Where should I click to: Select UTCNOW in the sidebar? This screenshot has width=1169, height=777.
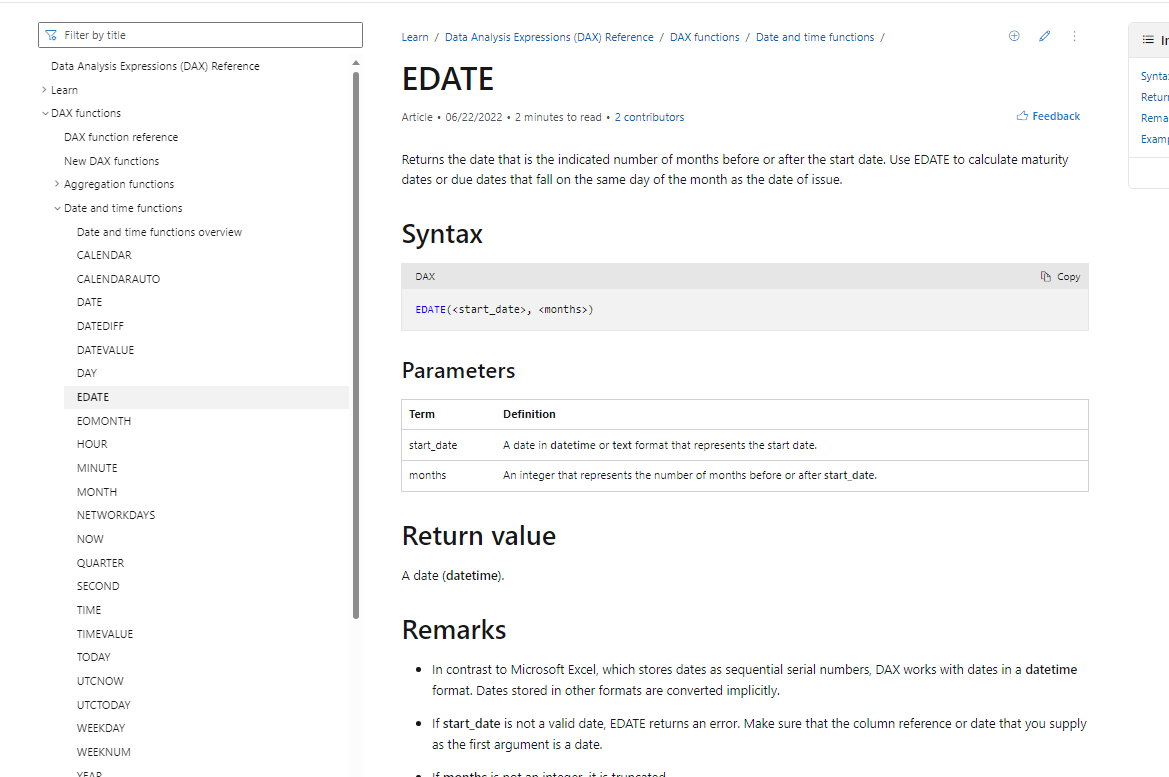click(x=100, y=681)
